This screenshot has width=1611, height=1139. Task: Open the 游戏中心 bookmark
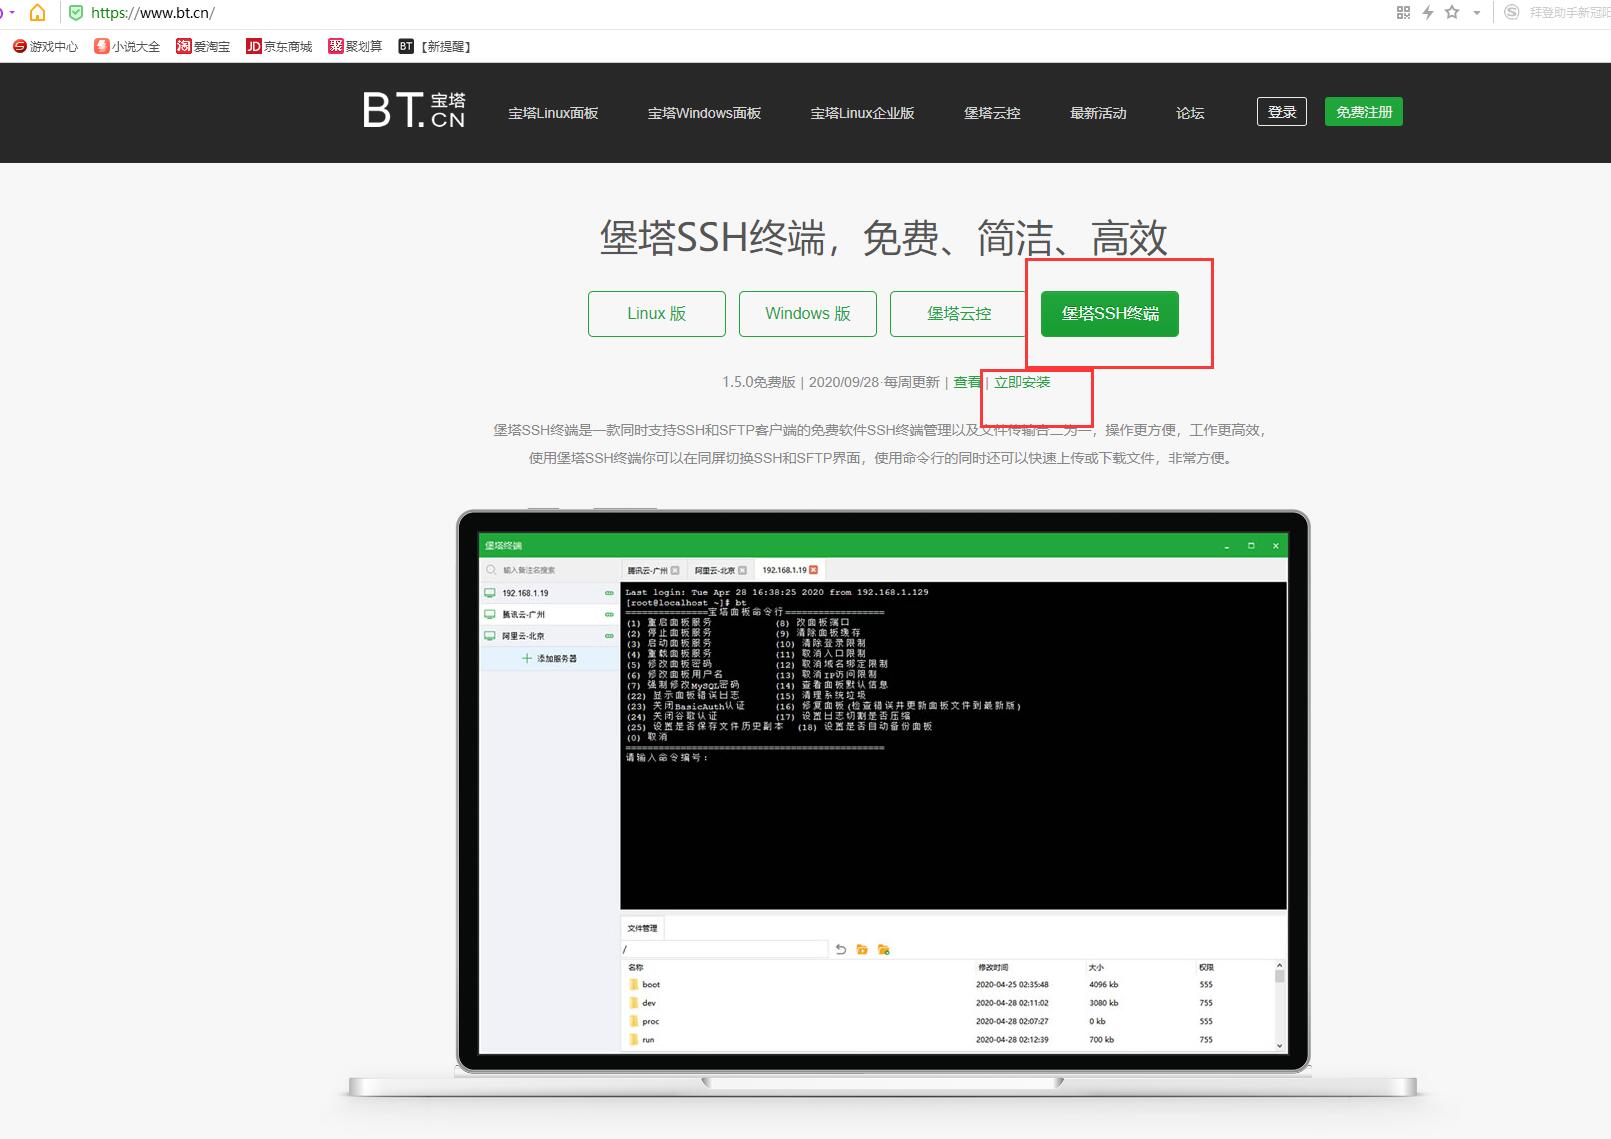pos(45,46)
